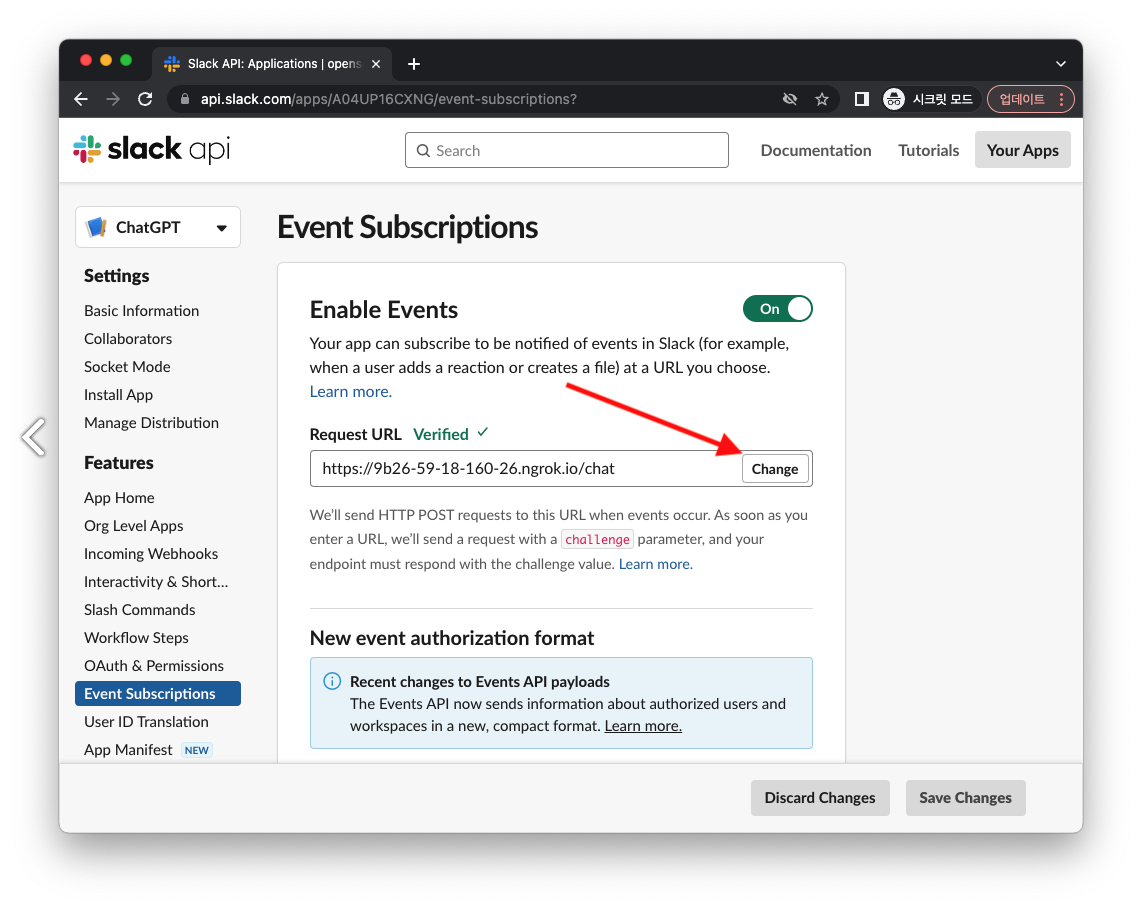Open Collaborators settings

(x=128, y=339)
